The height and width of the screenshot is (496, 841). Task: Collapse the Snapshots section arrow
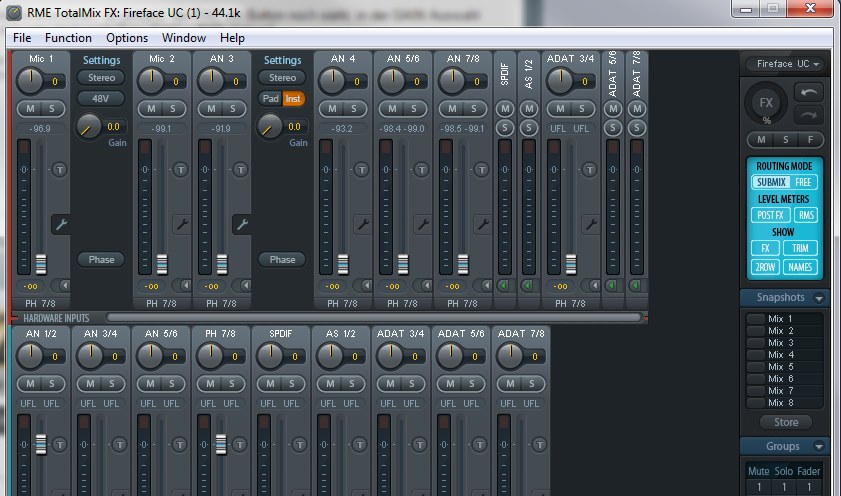(x=818, y=298)
